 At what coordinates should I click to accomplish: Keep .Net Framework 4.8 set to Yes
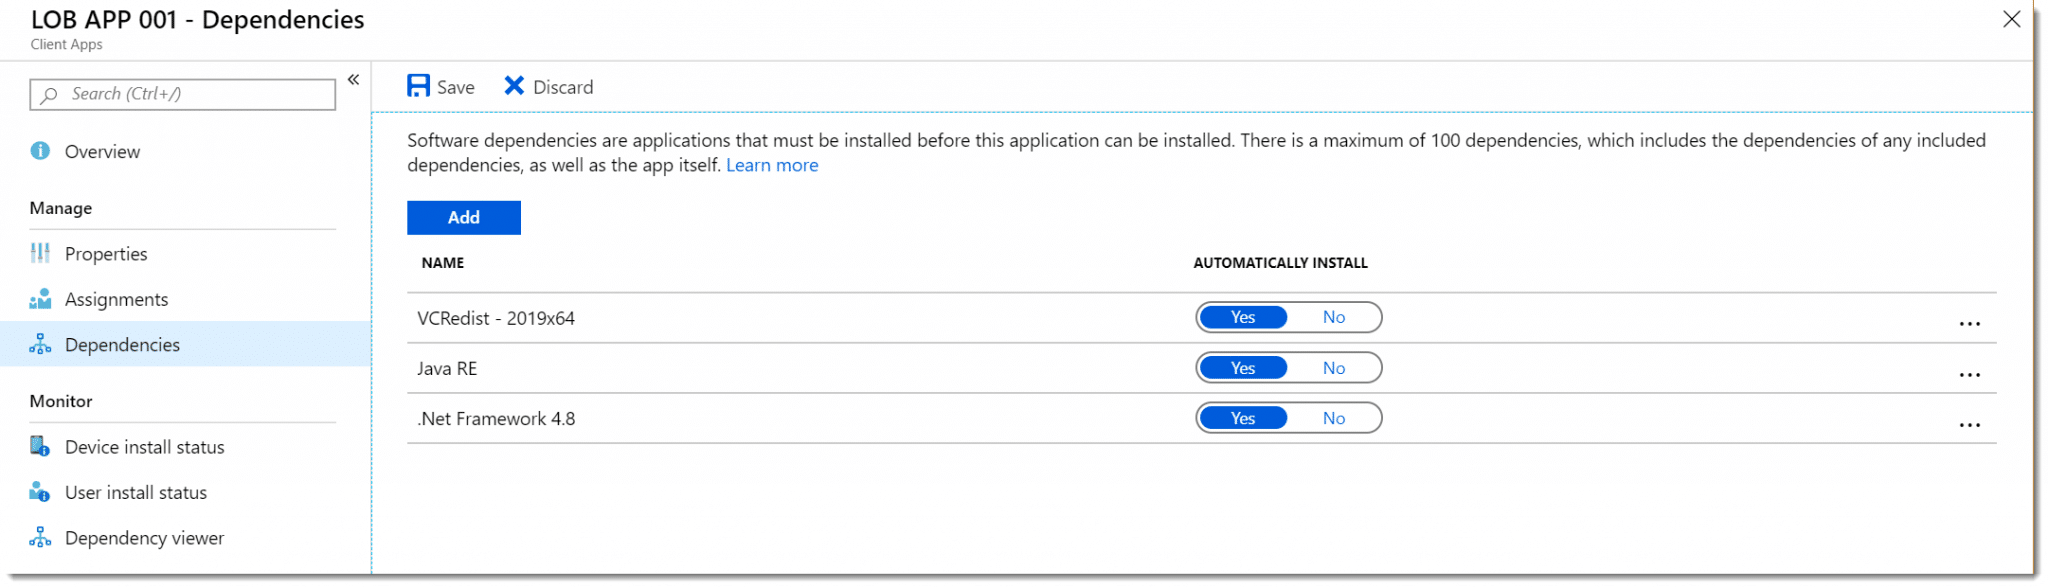[1242, 417]
